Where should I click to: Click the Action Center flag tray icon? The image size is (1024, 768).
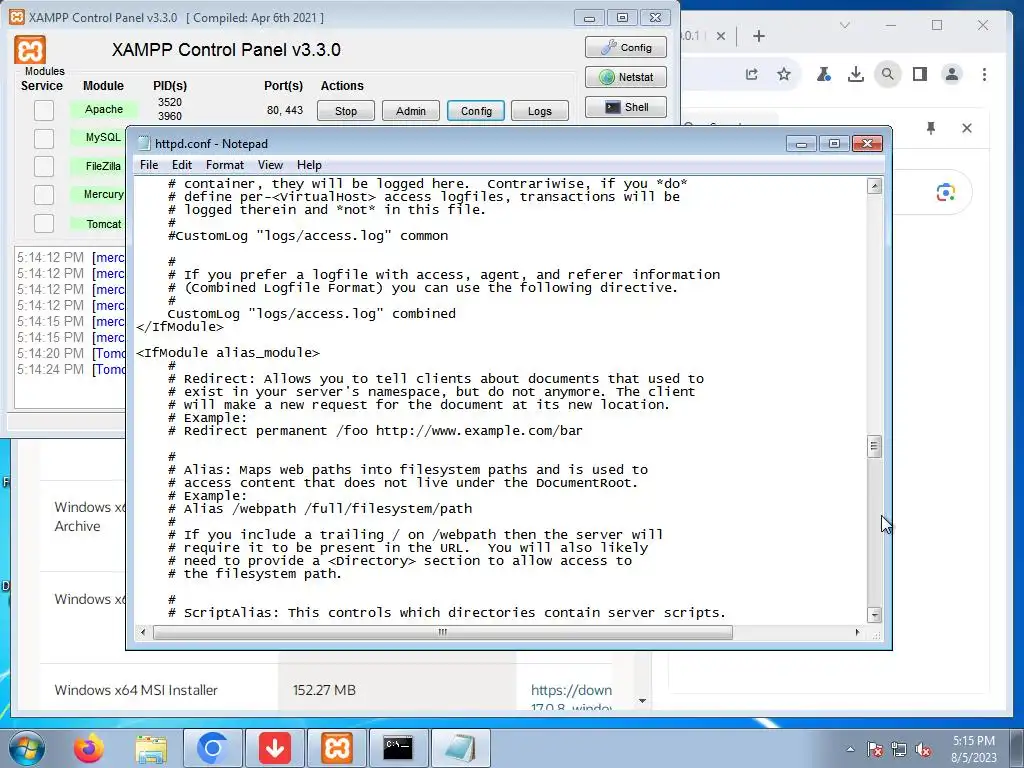[x=875, y=749]
